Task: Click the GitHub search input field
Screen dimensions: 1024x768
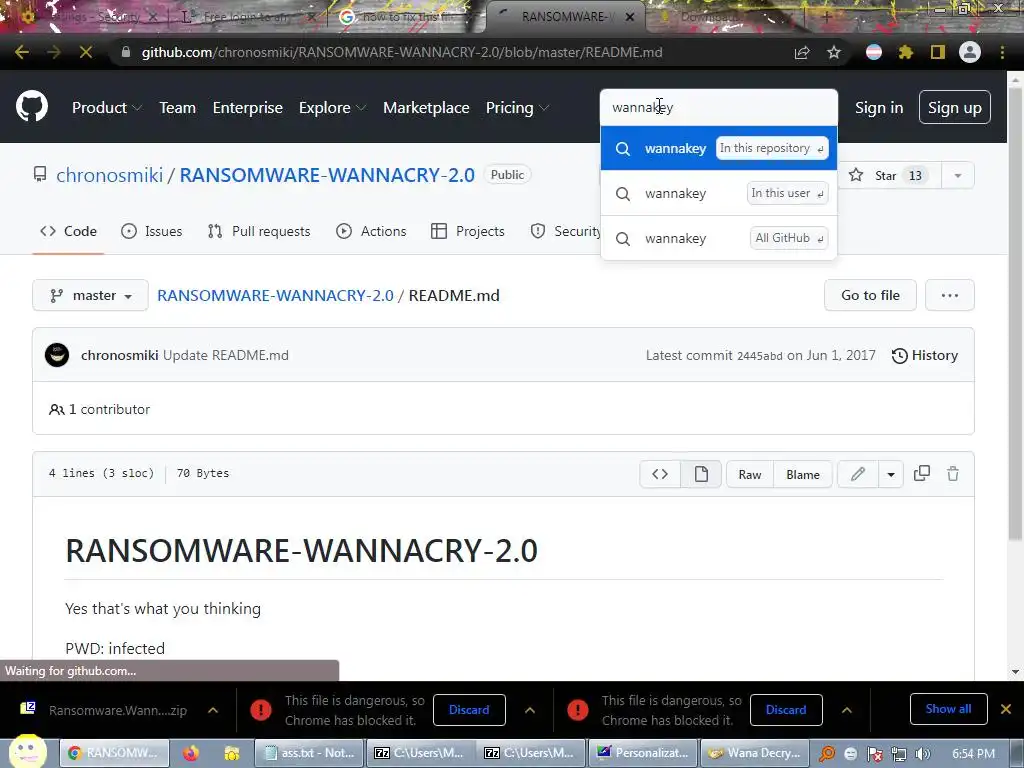Action: click(x=718, y=107)
